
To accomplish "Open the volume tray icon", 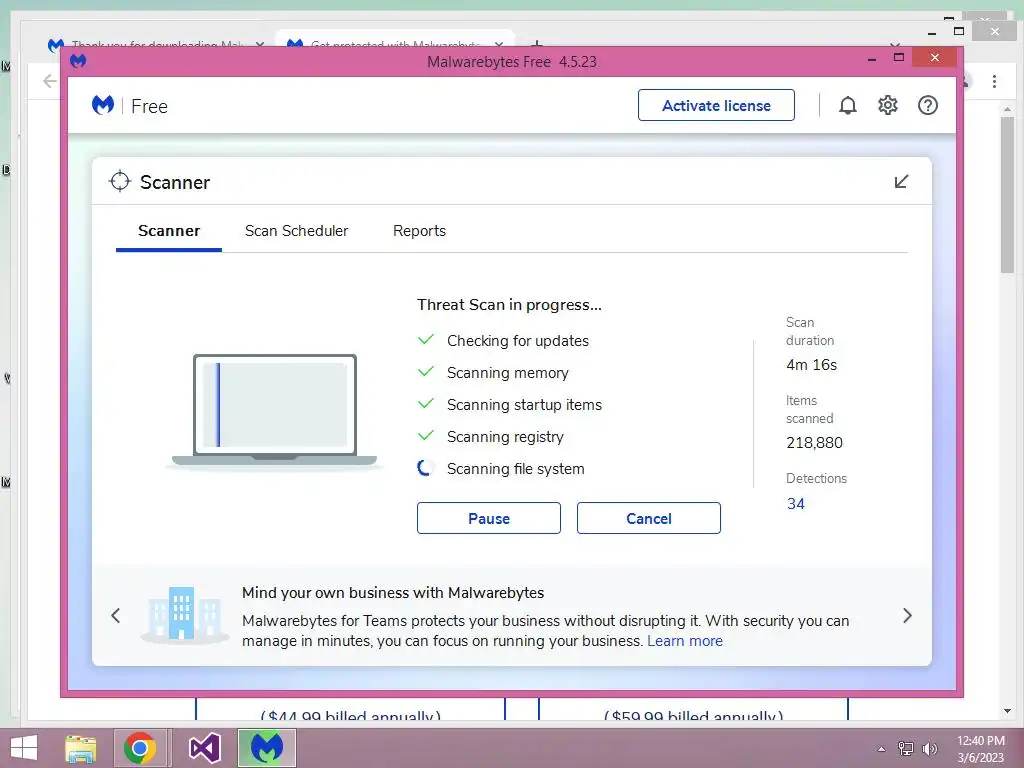I will click(x=929, y=749).
